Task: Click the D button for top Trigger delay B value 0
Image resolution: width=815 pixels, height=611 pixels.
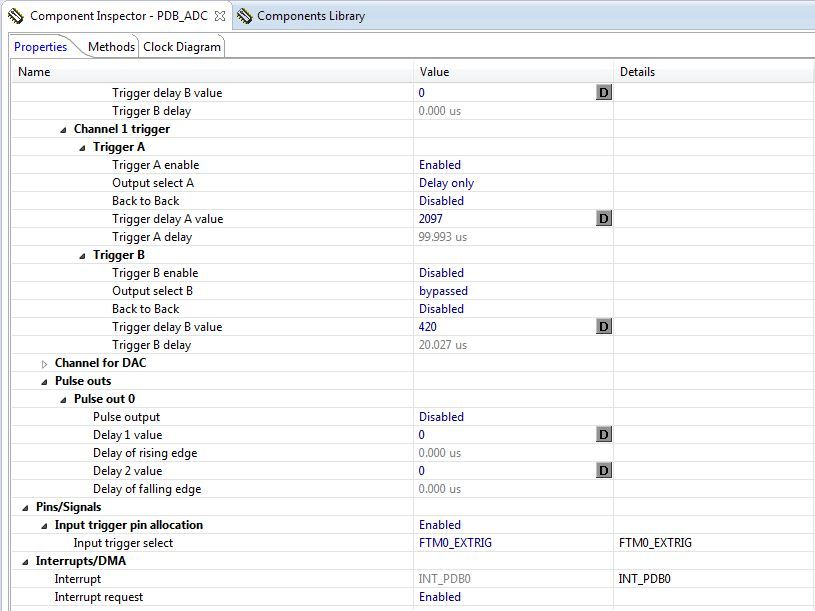Action: [603, 92]
